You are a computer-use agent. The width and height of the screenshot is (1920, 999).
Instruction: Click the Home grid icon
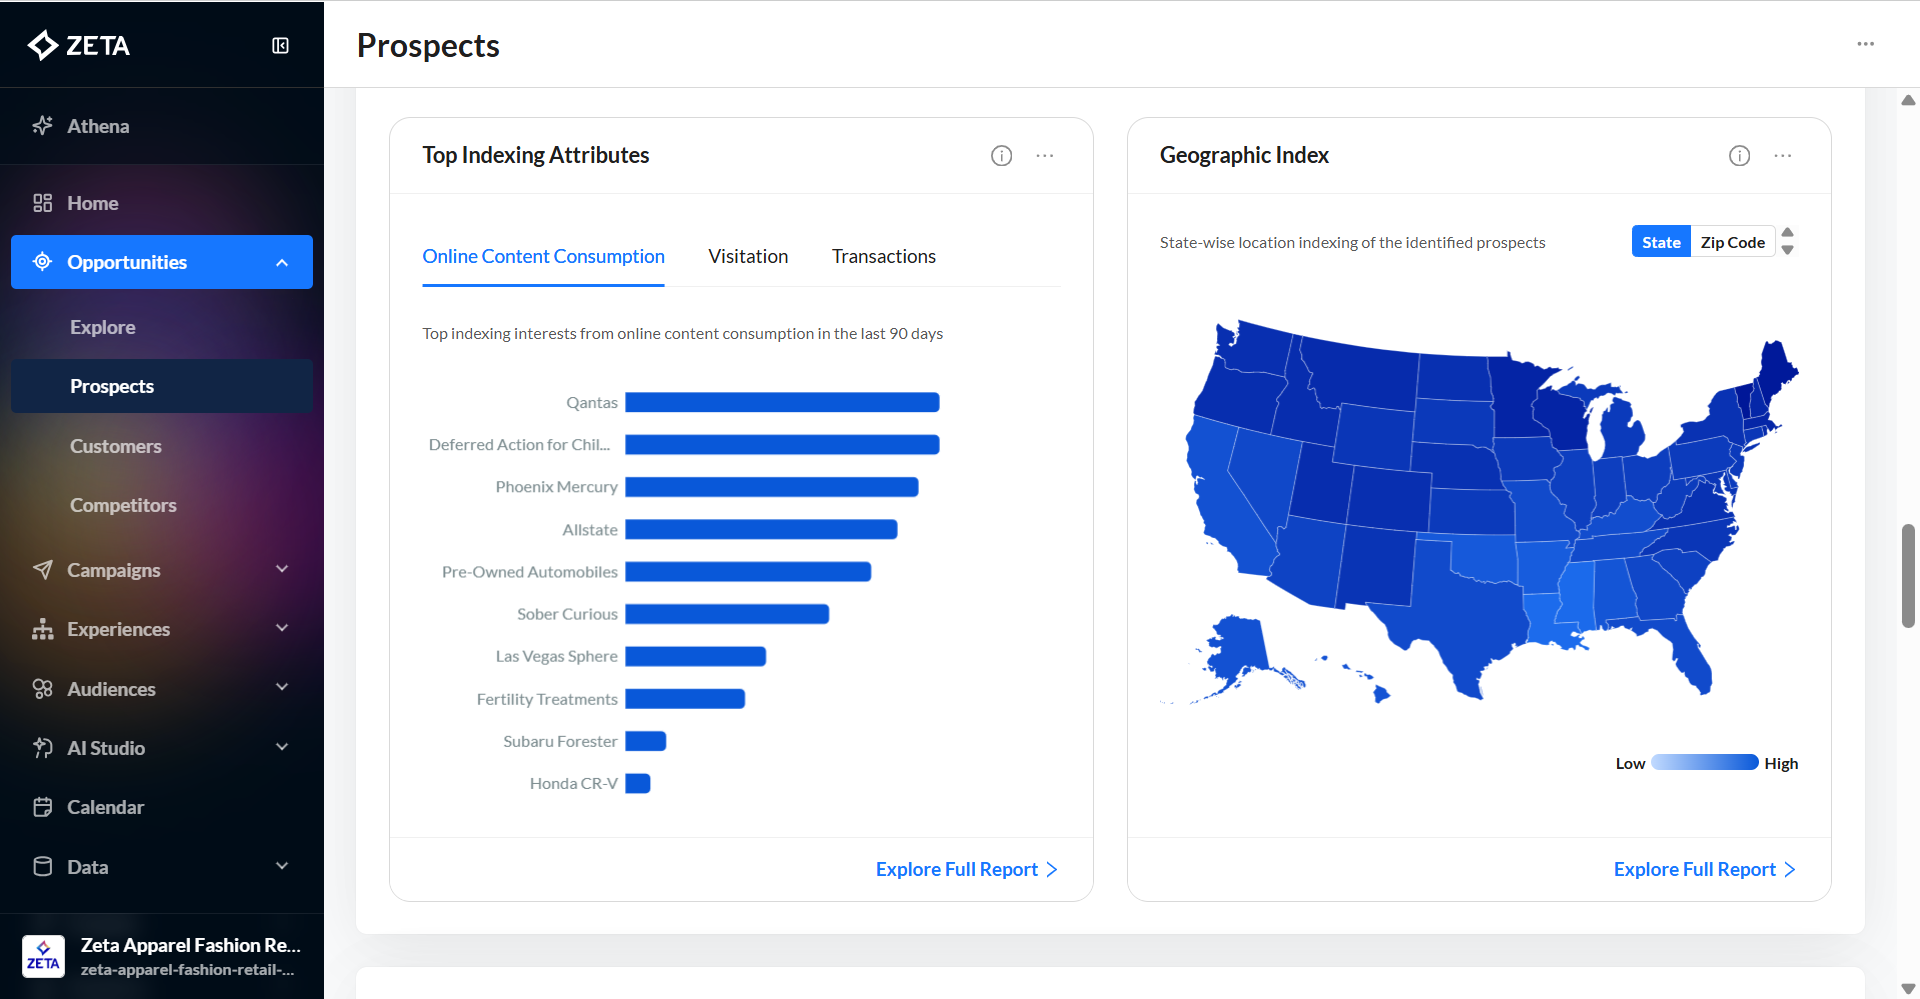pos(42,203)
